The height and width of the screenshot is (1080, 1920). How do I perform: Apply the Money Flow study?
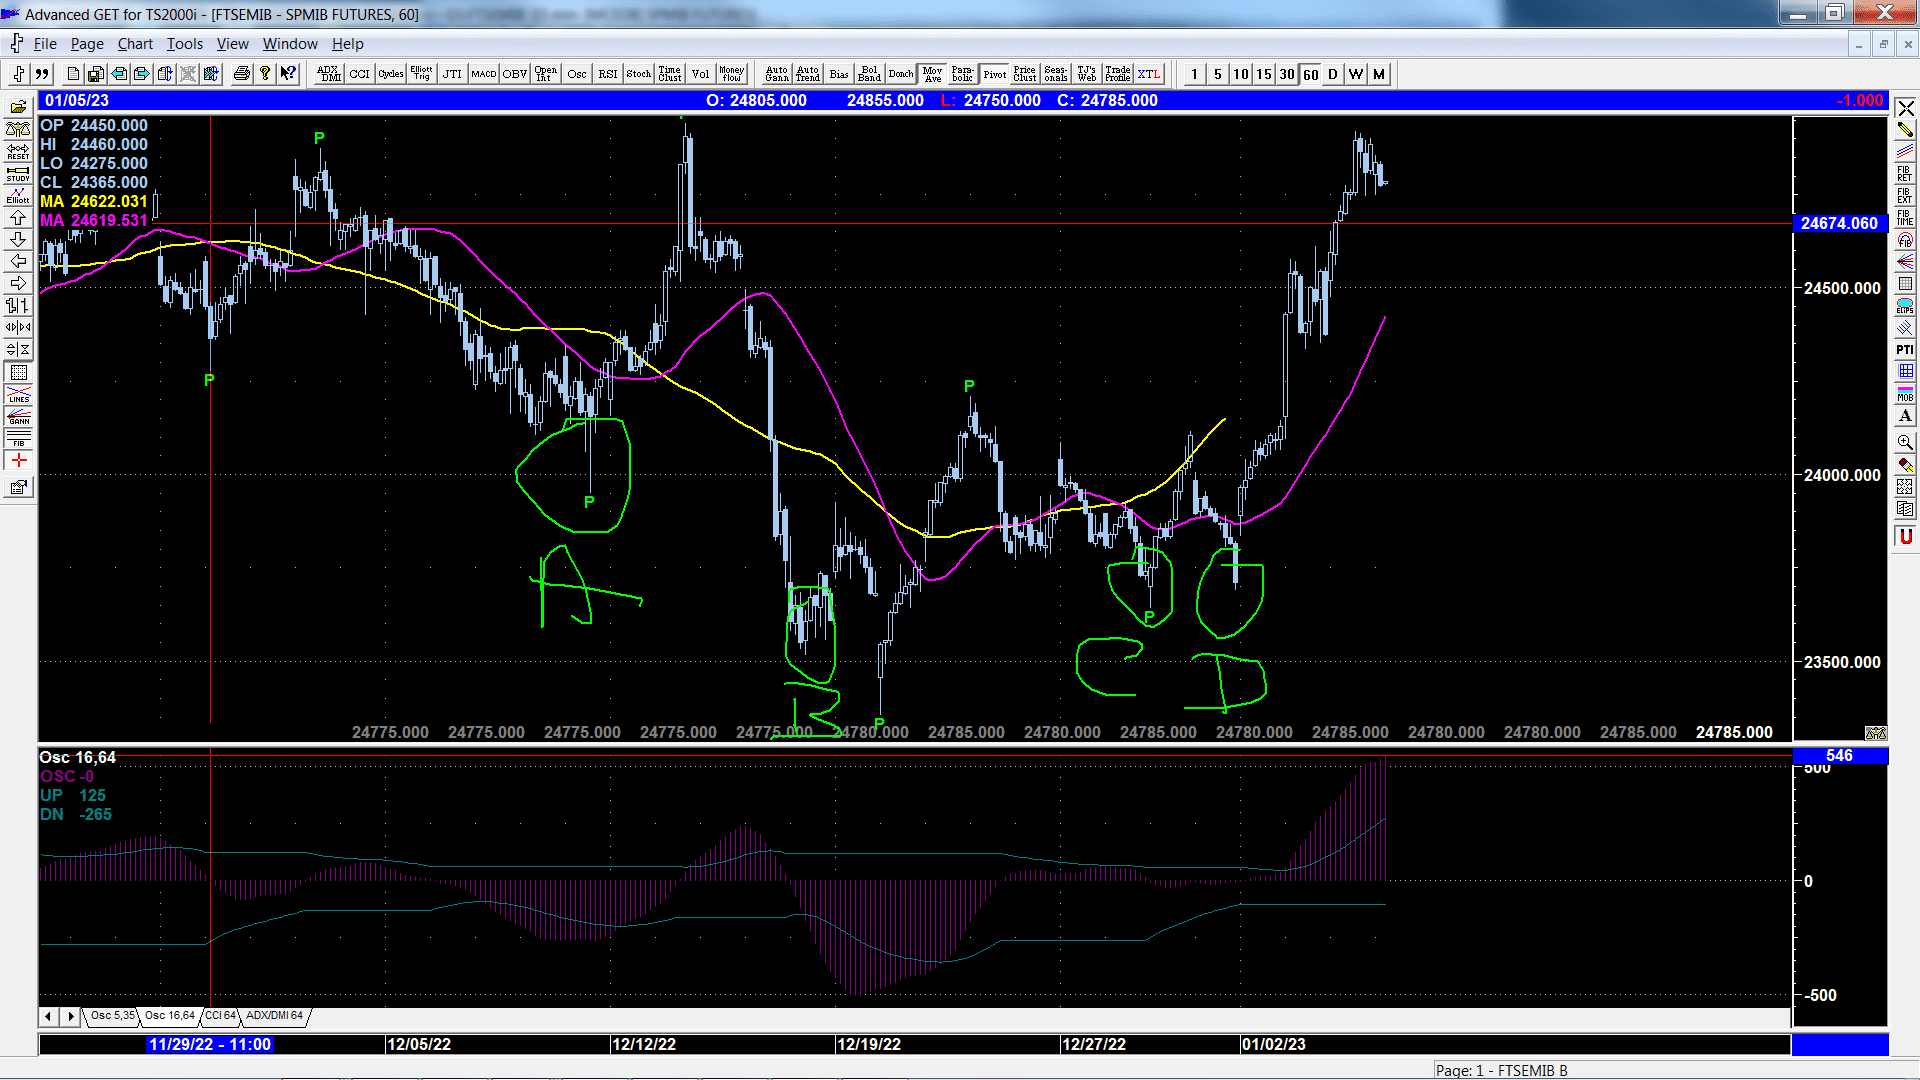(x=732, y=74)
